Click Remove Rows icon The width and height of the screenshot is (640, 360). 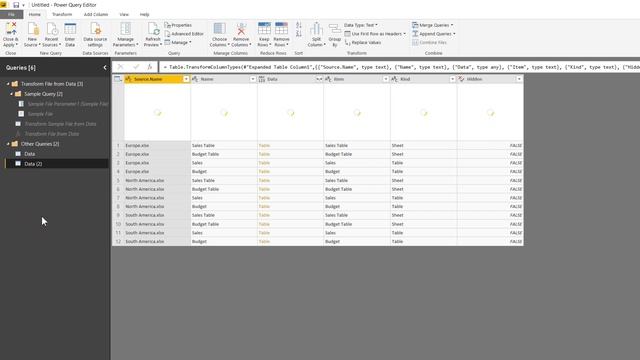tap(281, 29)
